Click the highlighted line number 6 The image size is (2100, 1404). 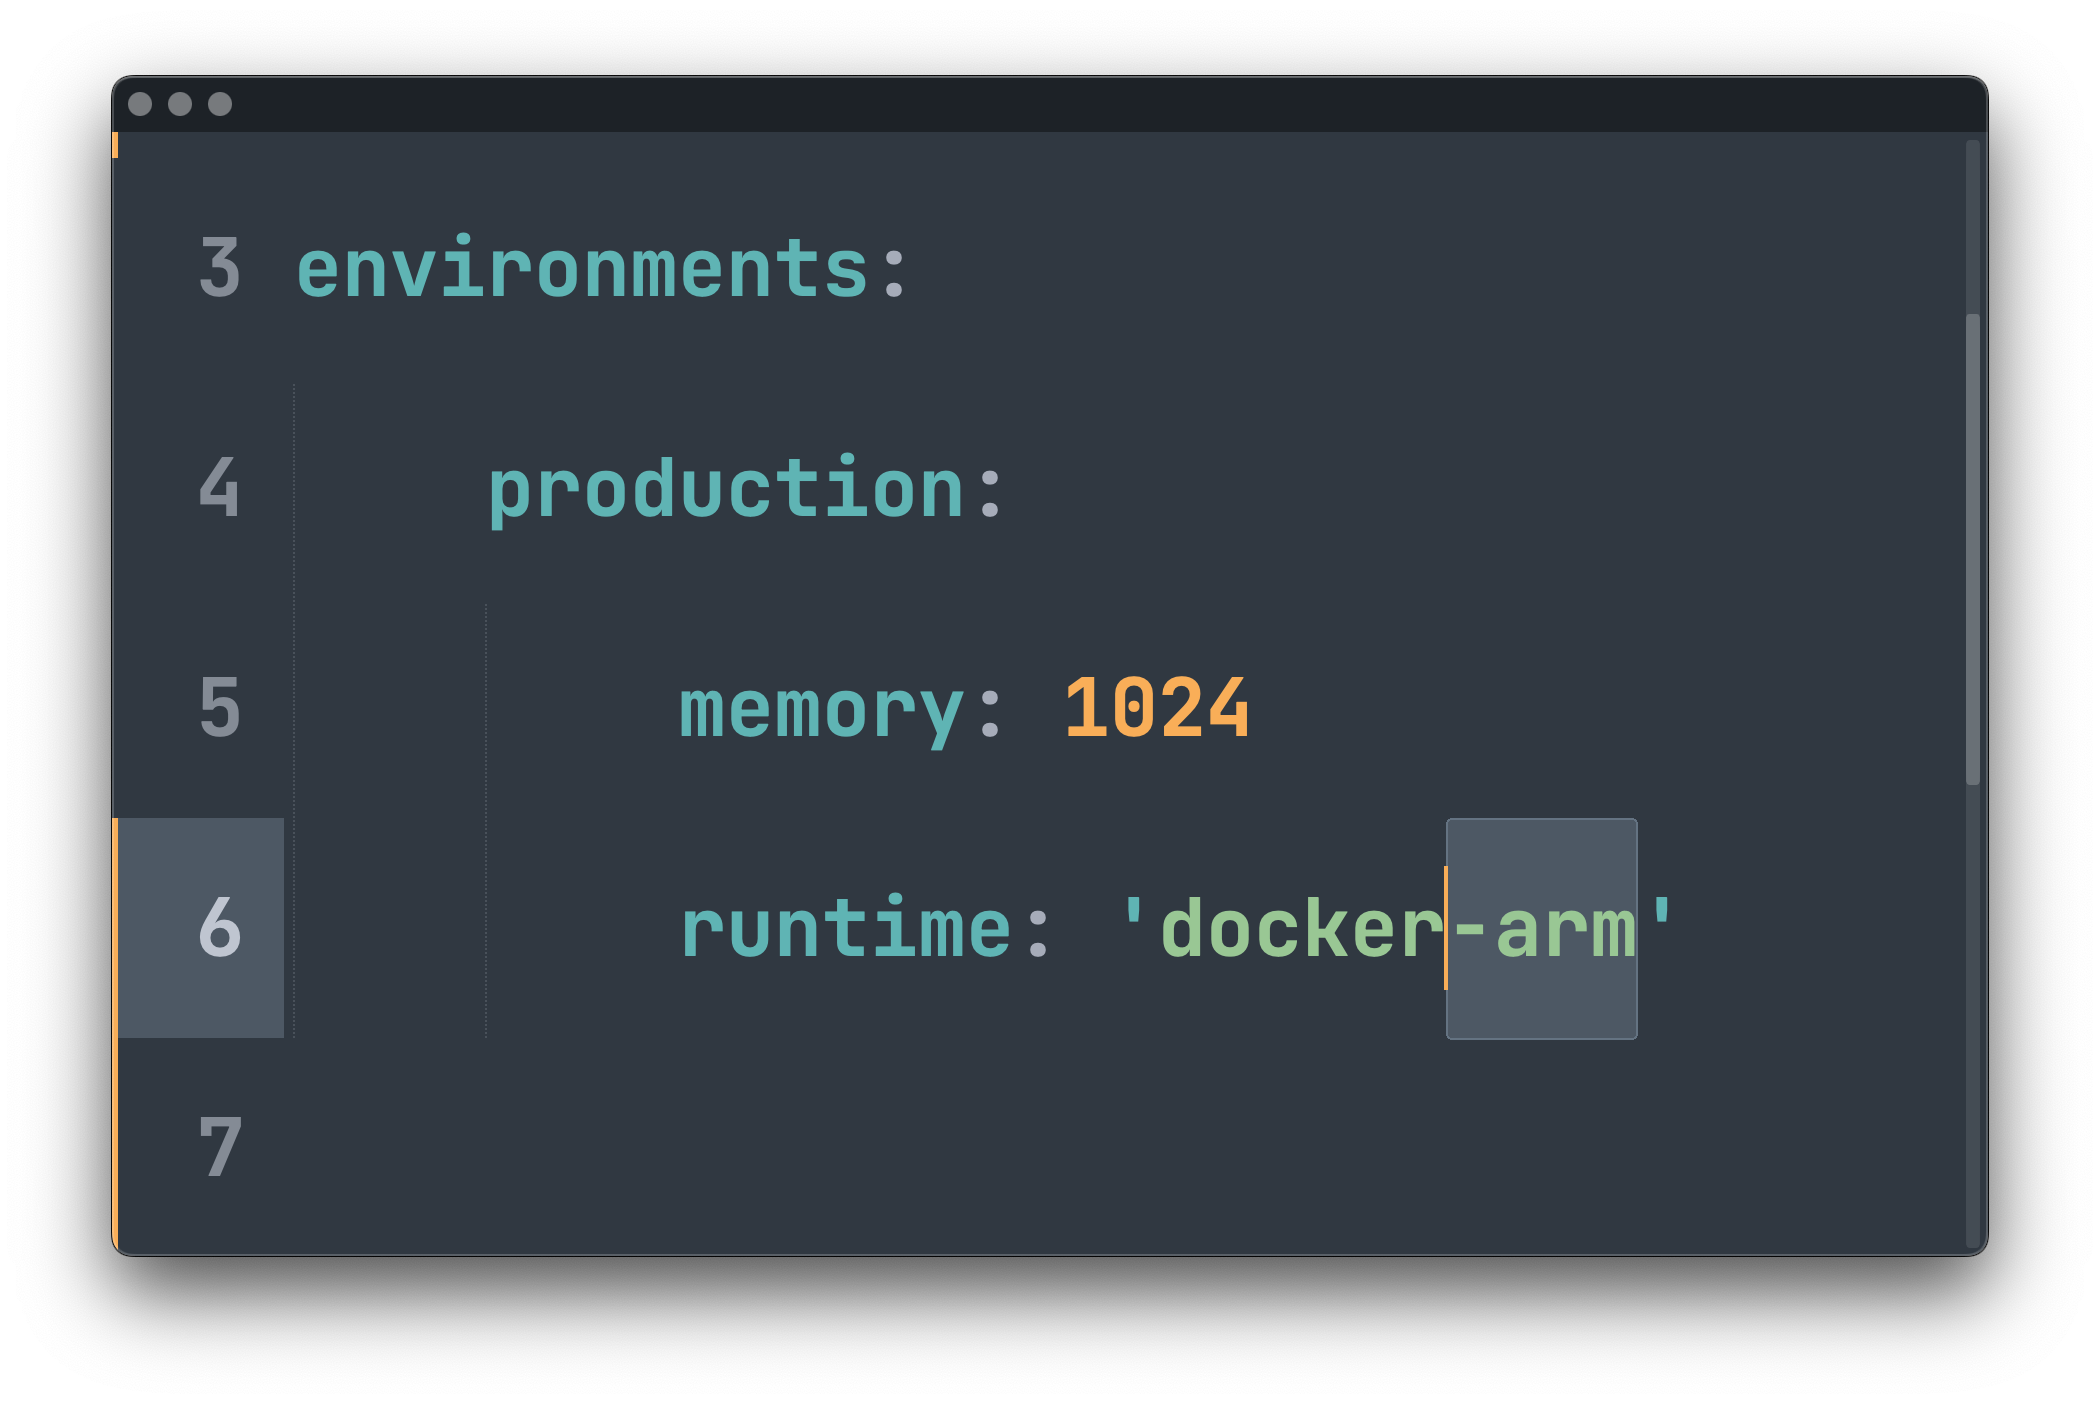[220, 928]
